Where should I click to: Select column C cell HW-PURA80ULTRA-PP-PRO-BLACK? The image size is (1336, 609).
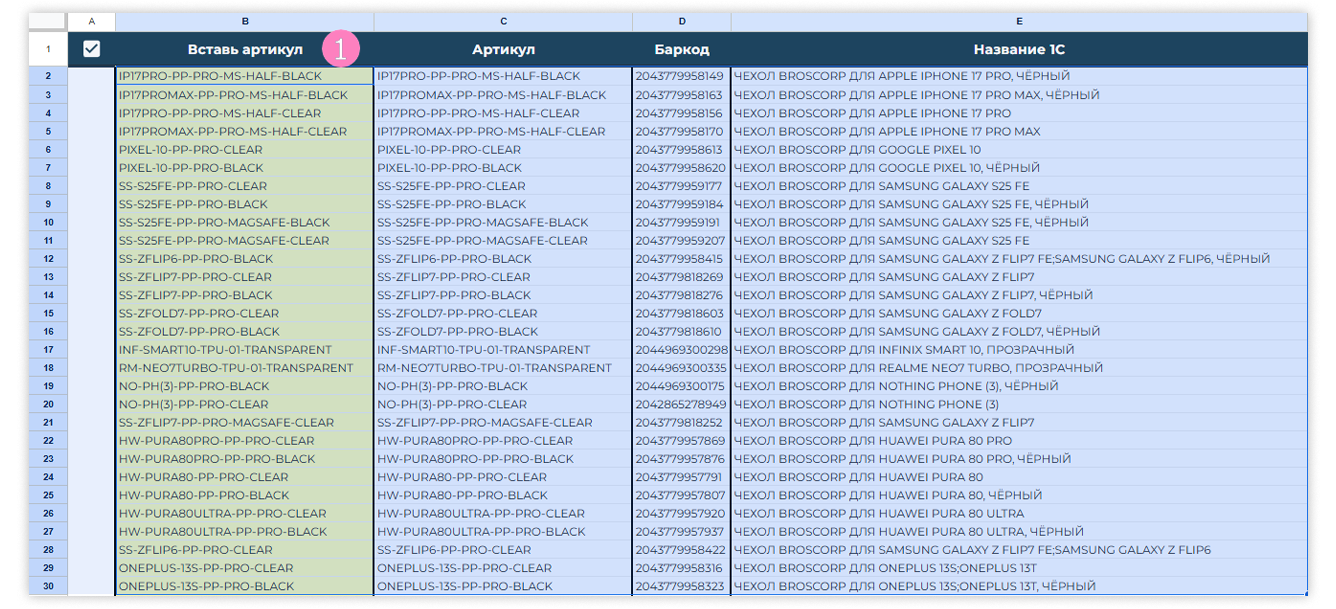click(503, 532)
